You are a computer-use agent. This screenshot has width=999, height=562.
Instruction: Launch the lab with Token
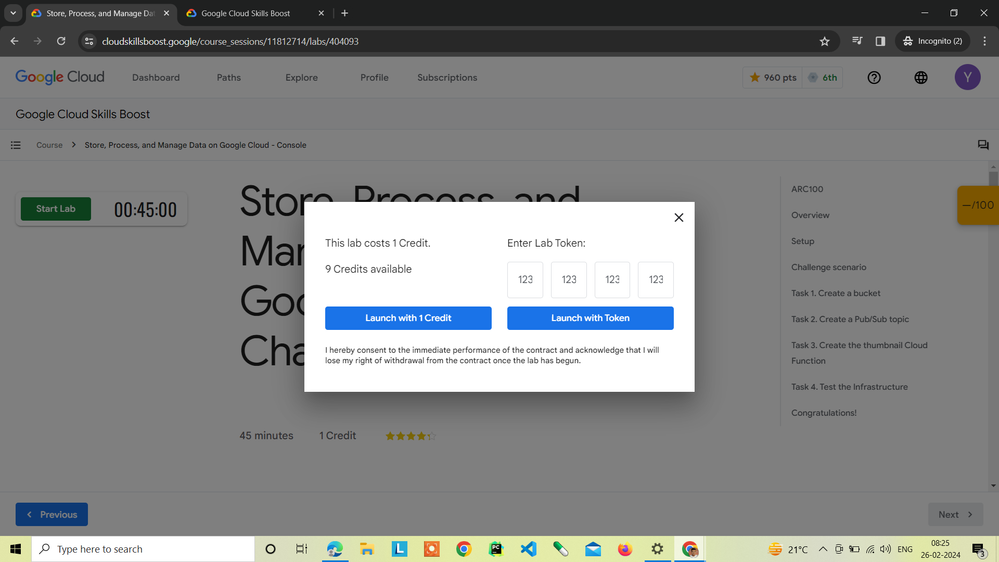click(590, 318)
